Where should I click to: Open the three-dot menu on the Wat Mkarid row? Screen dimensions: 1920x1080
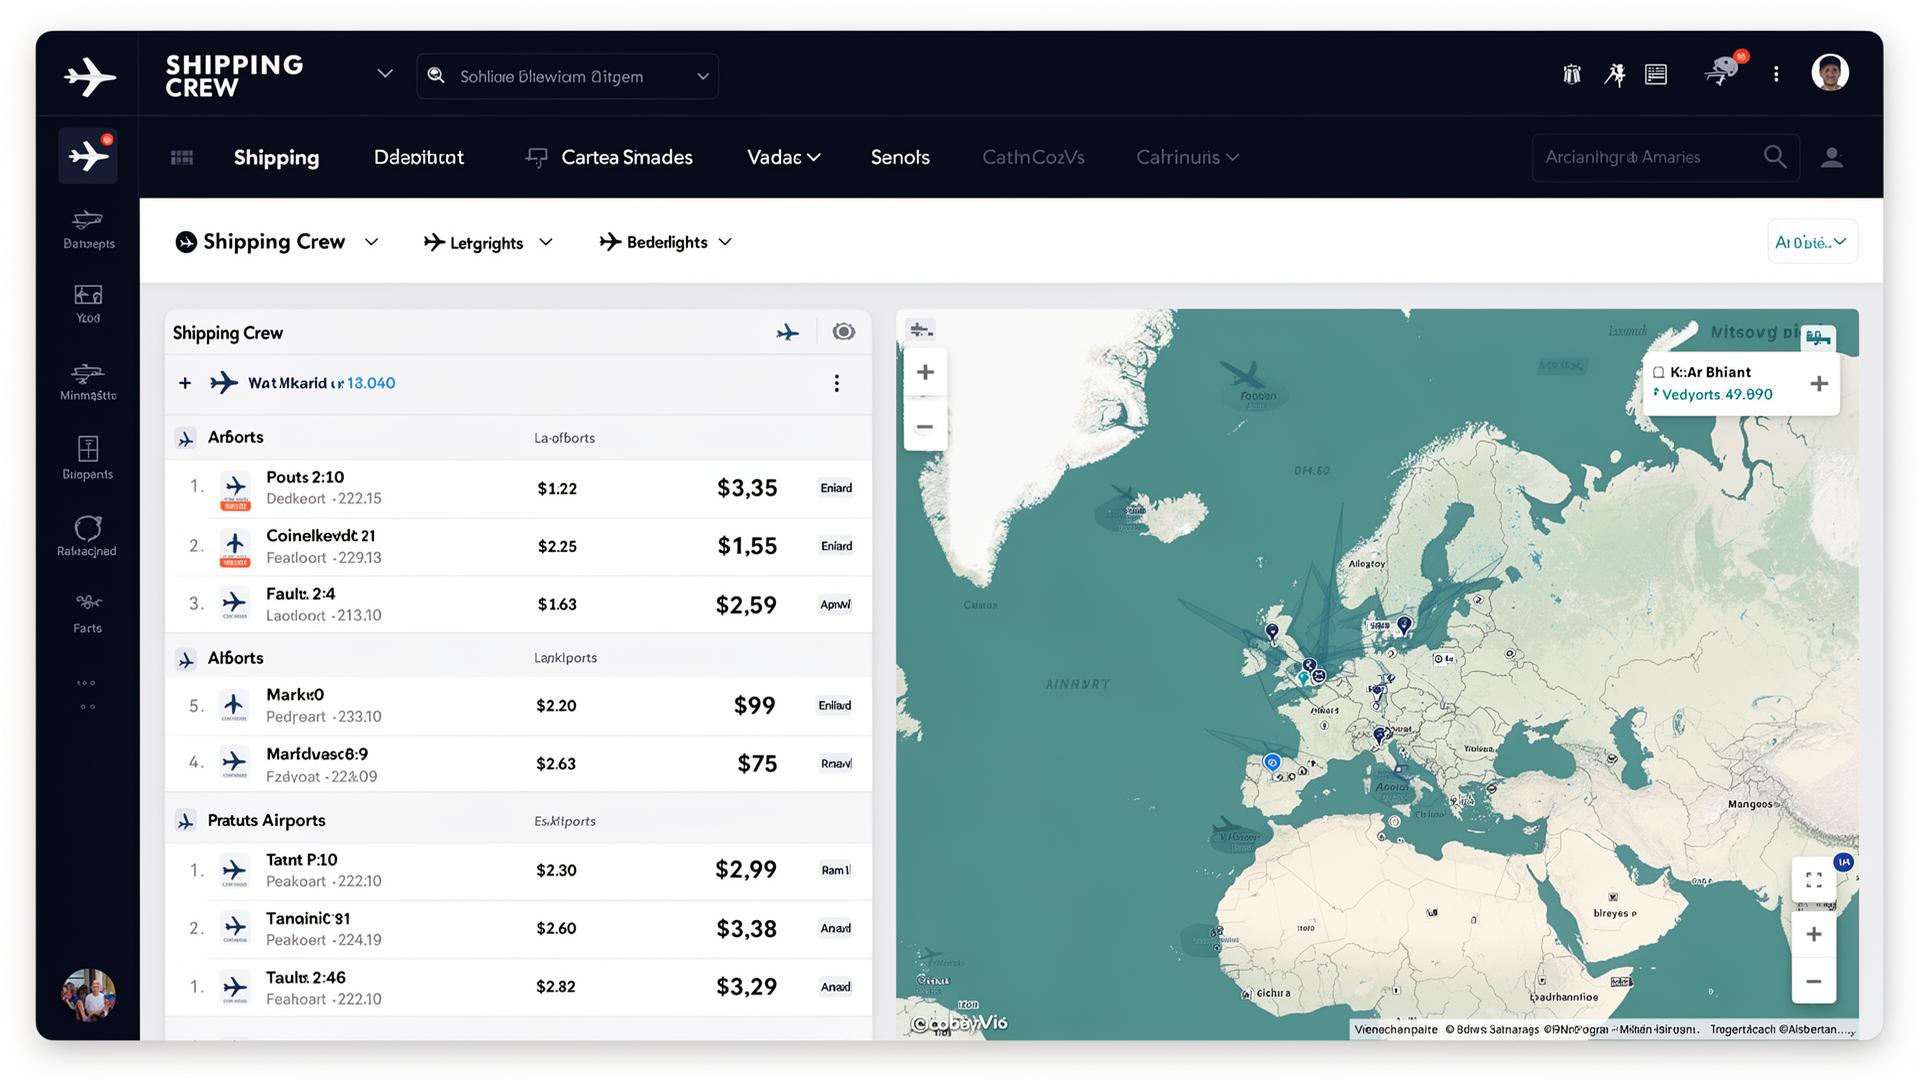[837, 383]
